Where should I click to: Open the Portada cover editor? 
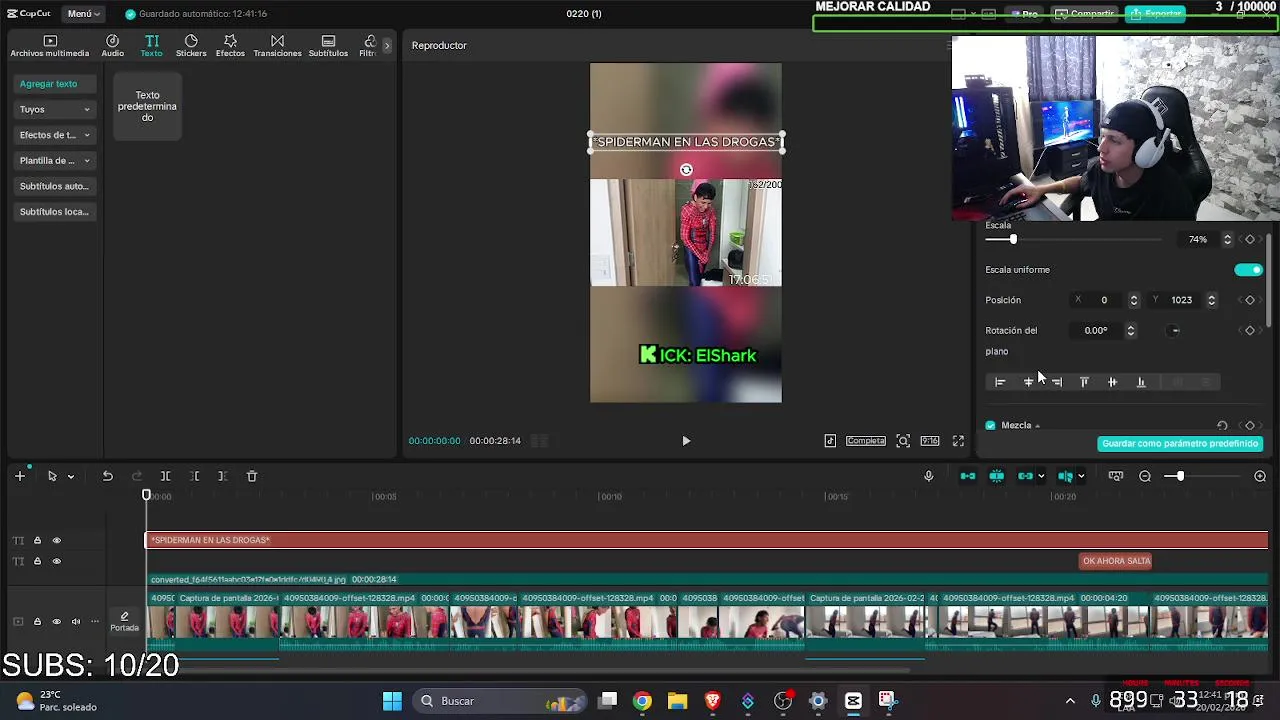(124, 622)
